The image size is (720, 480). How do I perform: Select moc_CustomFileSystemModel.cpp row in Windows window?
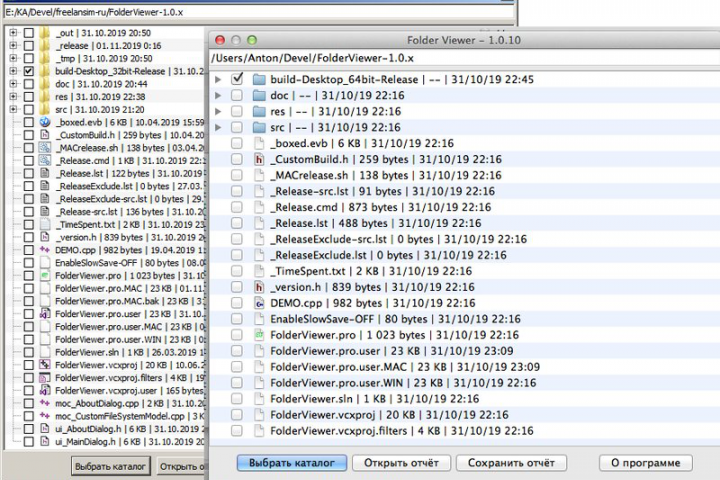click(x=106, y=416)
